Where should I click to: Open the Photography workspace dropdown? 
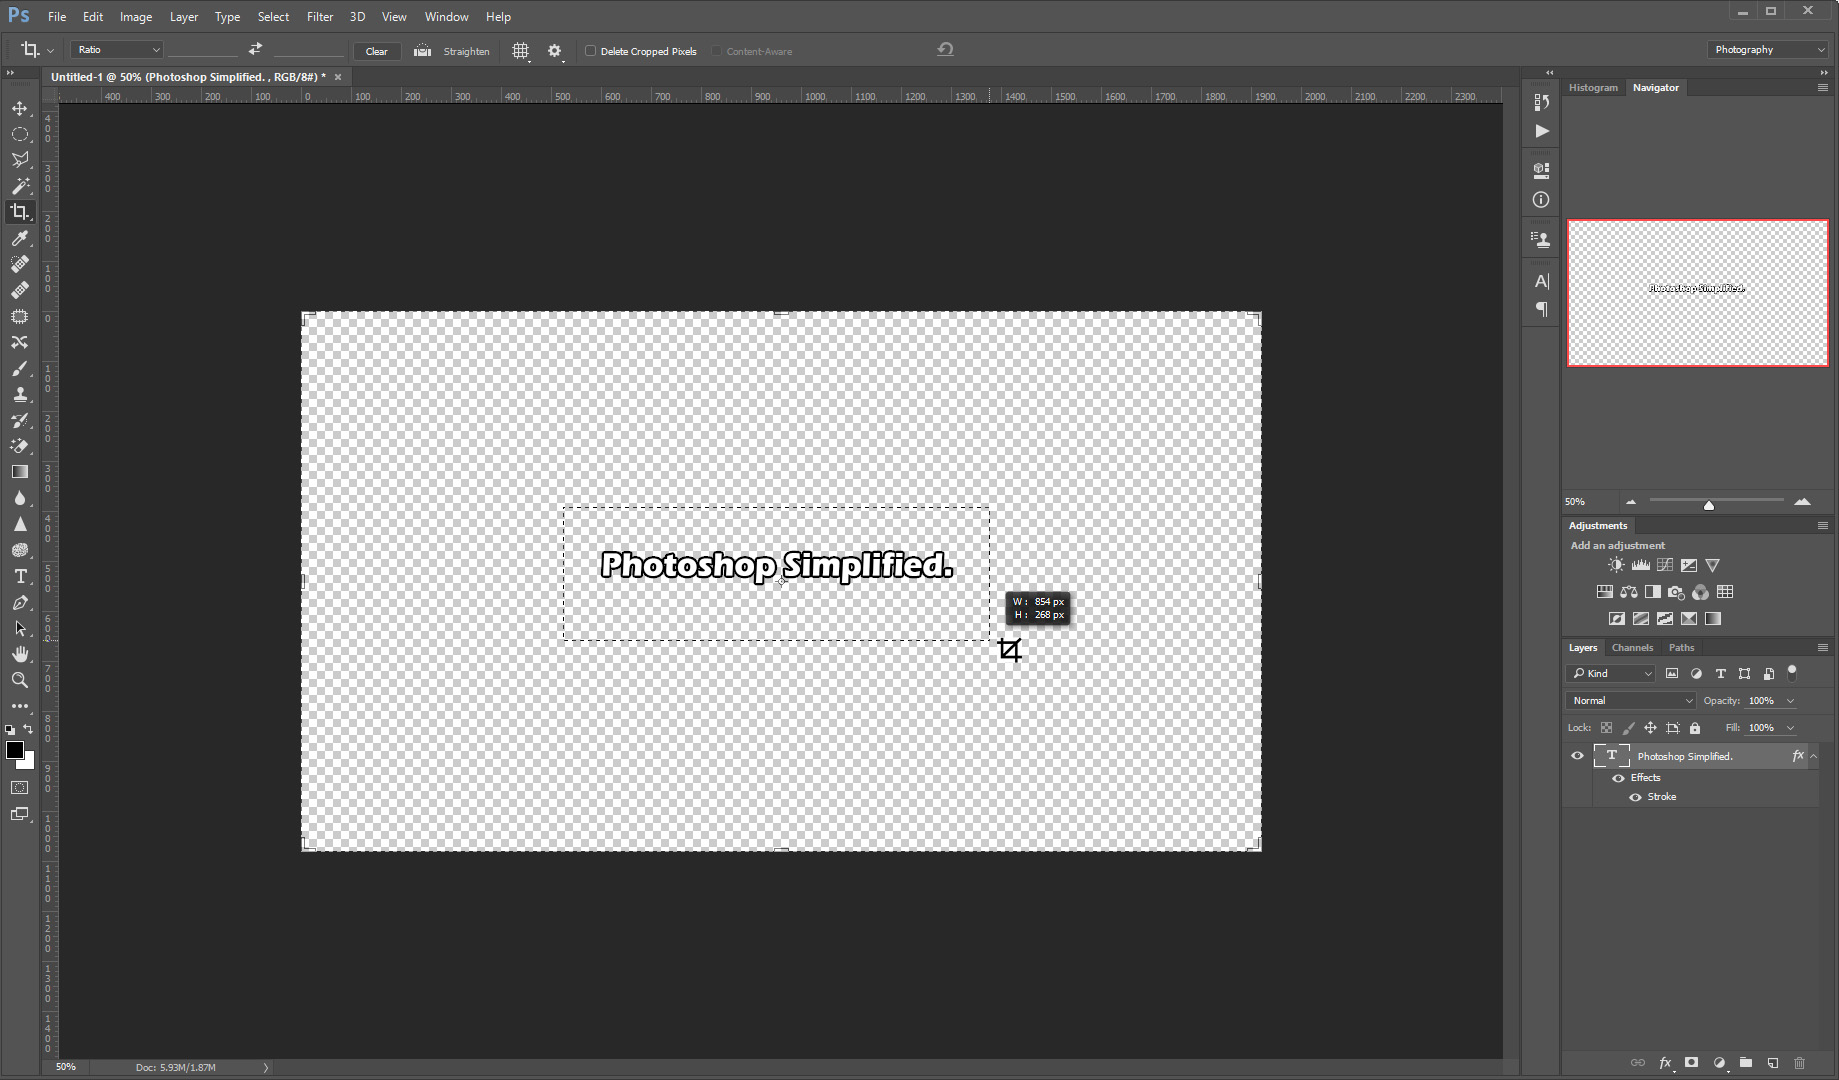point(1768,49)
